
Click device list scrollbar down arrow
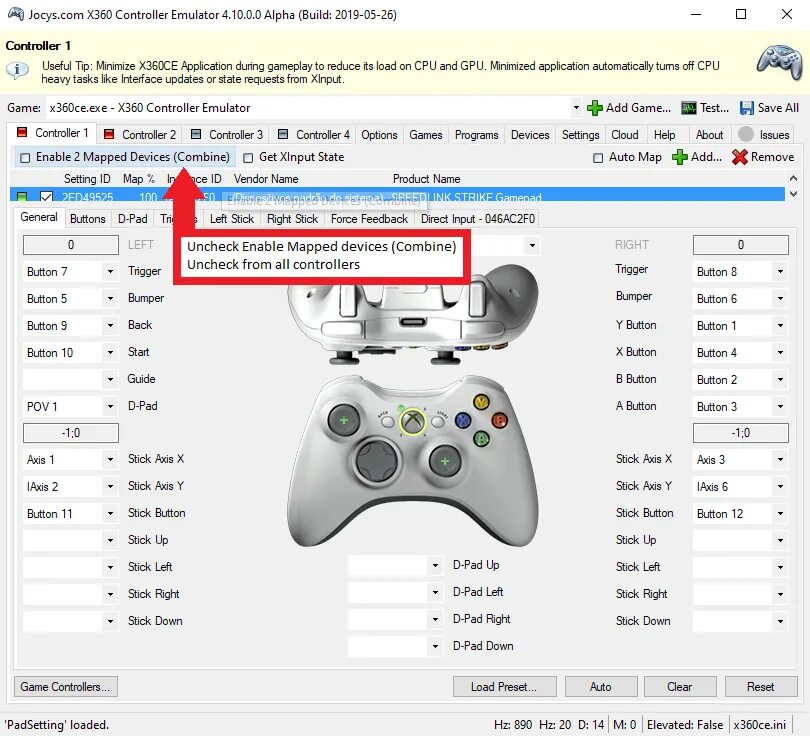pos(794,194)
